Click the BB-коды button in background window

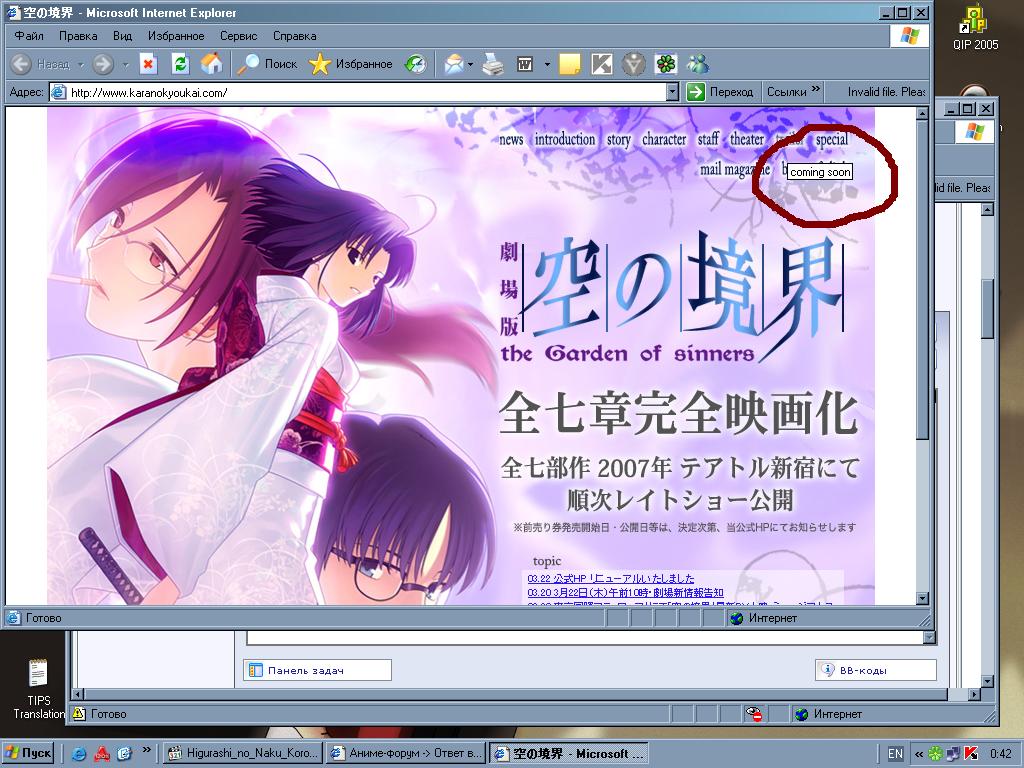pos(876,670)
